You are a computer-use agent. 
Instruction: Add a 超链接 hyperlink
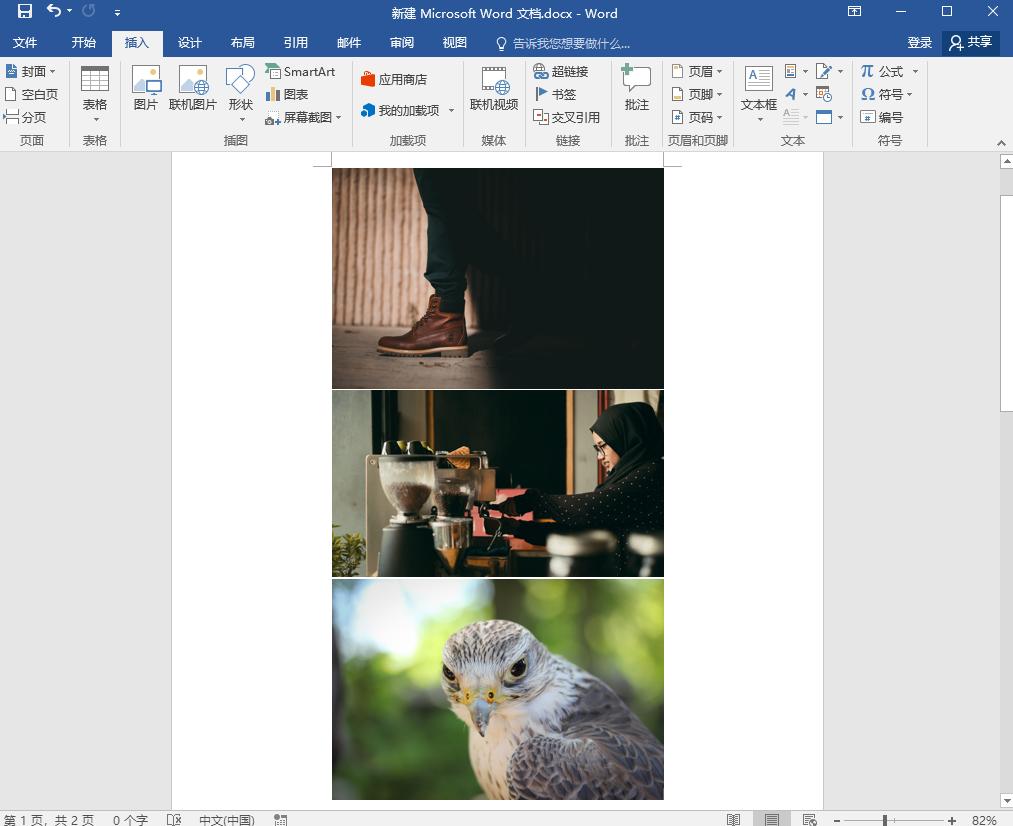[x=560, y=72]
